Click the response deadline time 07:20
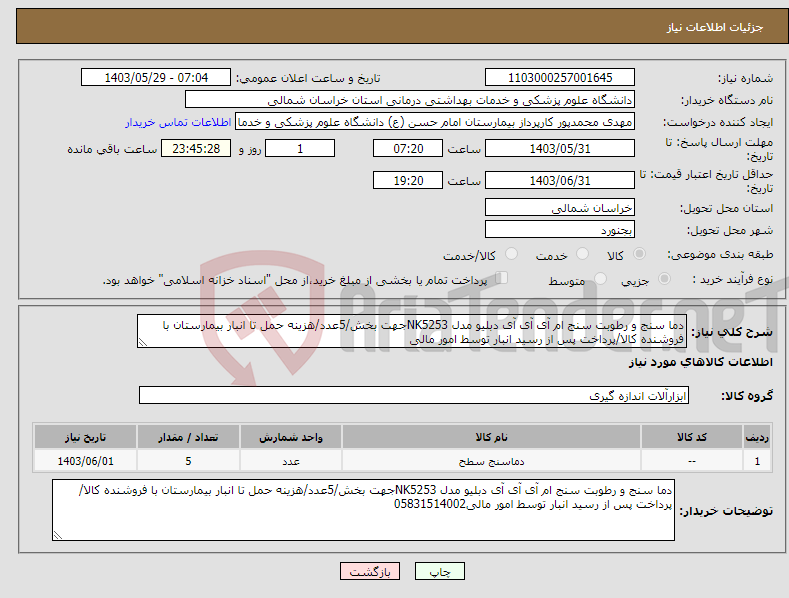Viewport: 789px width, 598px height. tap(408, 148)
